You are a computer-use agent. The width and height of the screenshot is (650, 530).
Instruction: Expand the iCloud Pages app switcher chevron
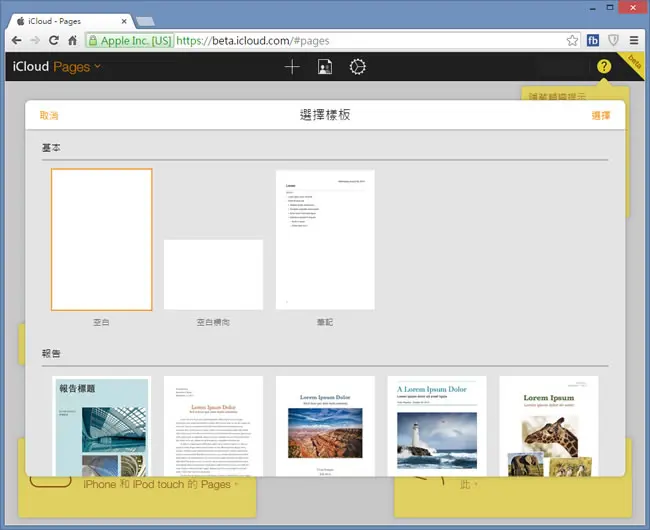click(x=97, y=66)
